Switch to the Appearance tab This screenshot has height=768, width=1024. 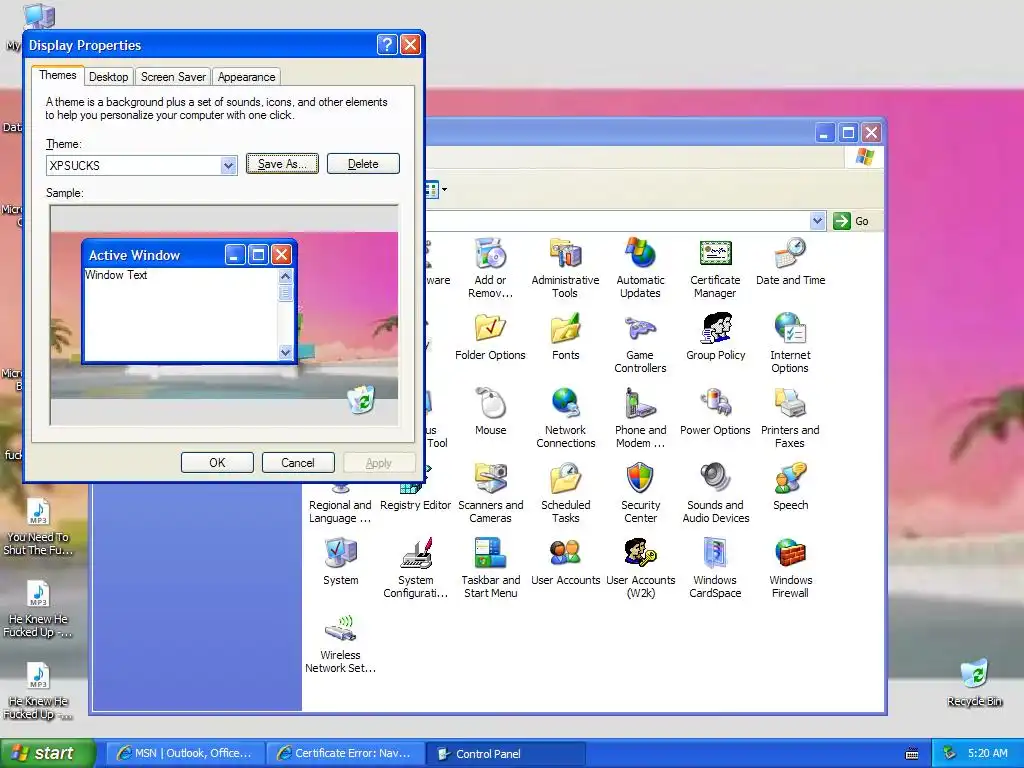246,77
